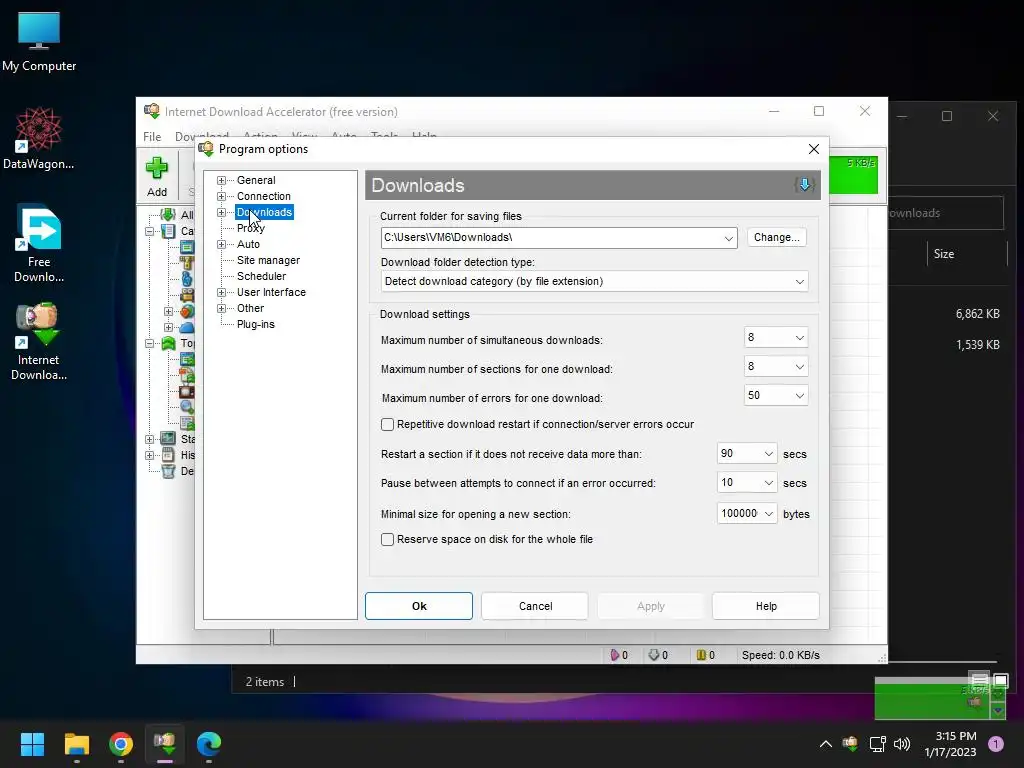
Task: Click the Speed: 0.0 KB/s status text
Action: point(780,655)
